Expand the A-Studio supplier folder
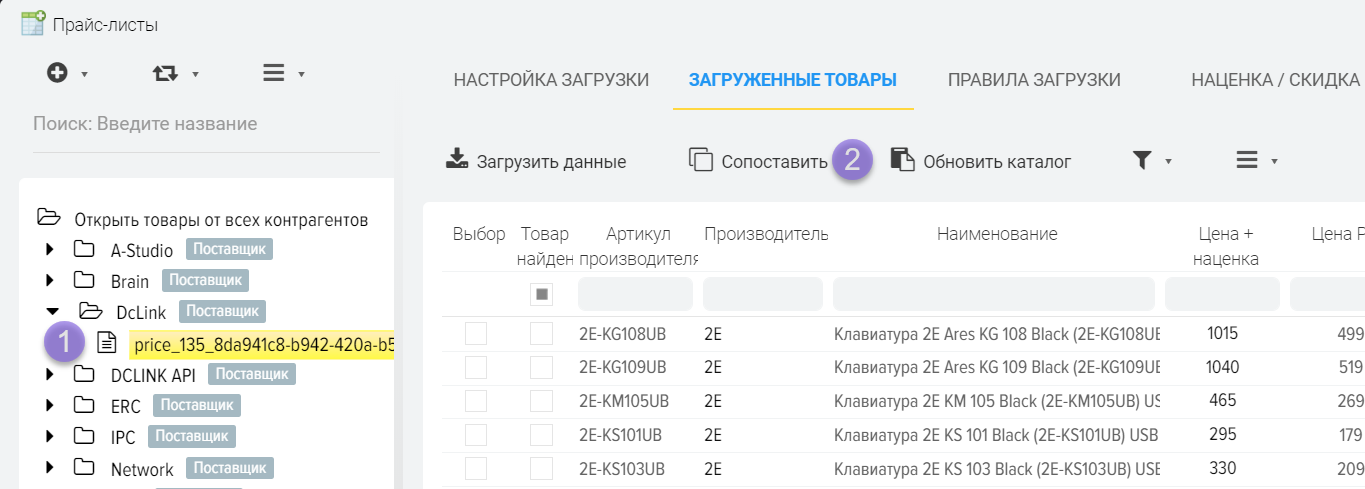 point(51,250)
